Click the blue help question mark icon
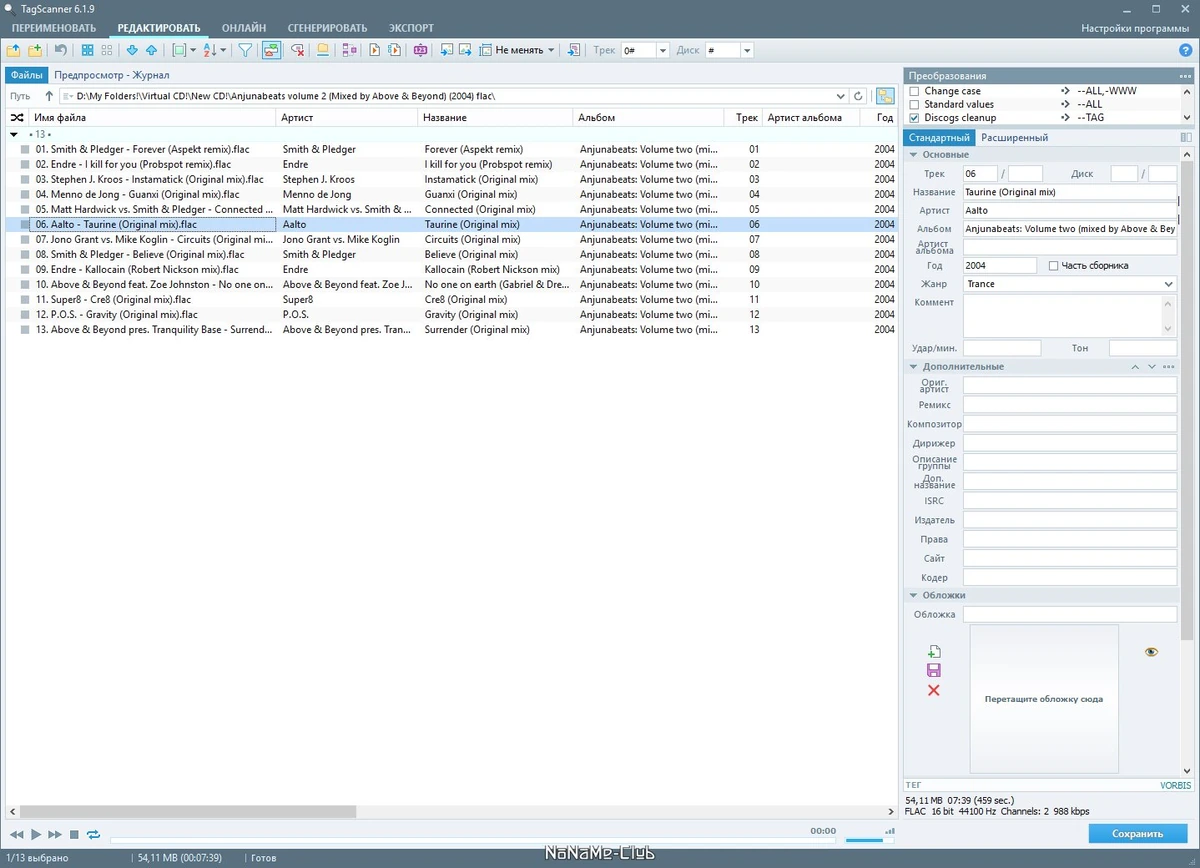 coord(1185,50)
